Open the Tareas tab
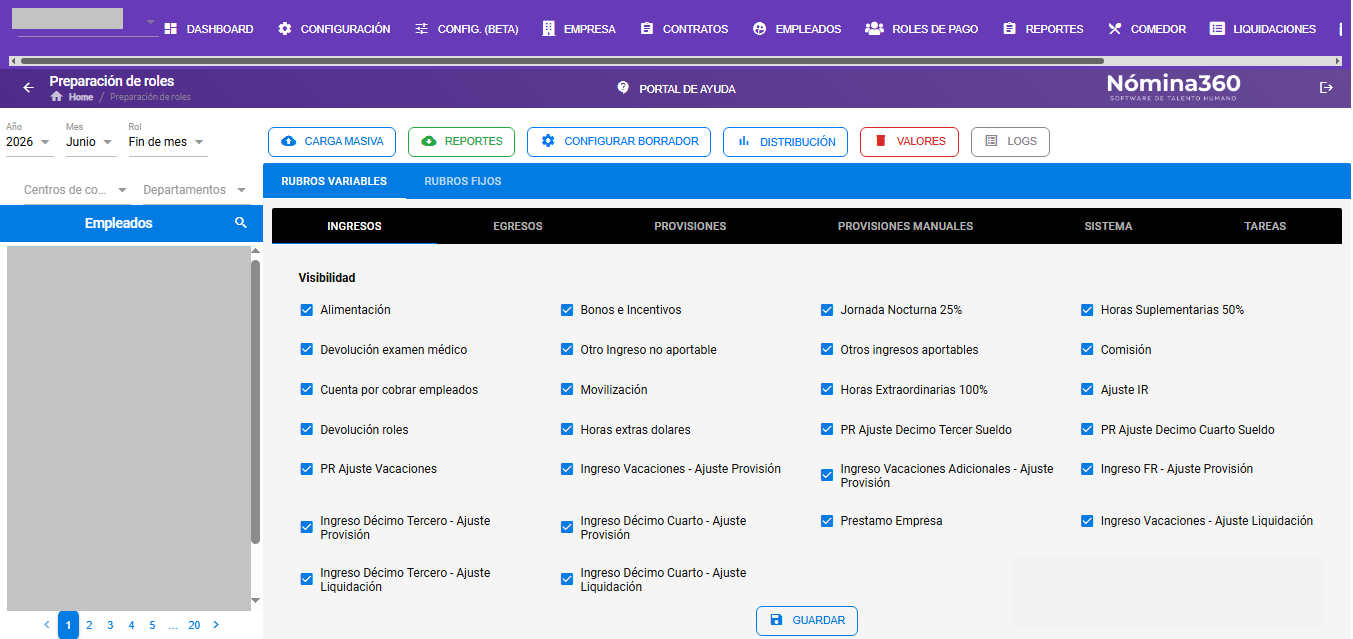 point(1265,226)
